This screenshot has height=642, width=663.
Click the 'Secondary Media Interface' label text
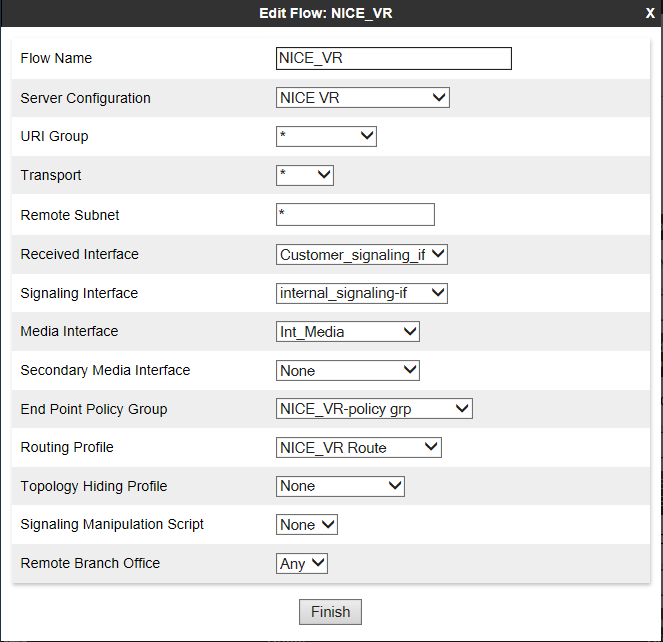point(105,370)
